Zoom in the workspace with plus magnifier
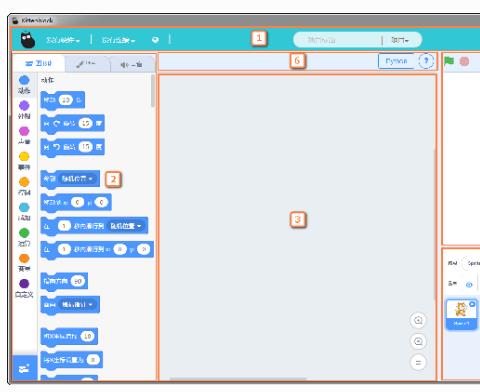Viewport: 480px width, 392px height. point(418,320)
